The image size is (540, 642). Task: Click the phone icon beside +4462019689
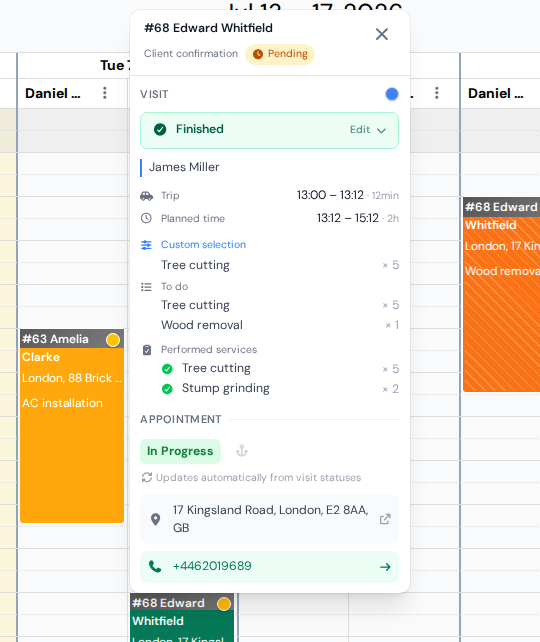(x=155, y=567)
